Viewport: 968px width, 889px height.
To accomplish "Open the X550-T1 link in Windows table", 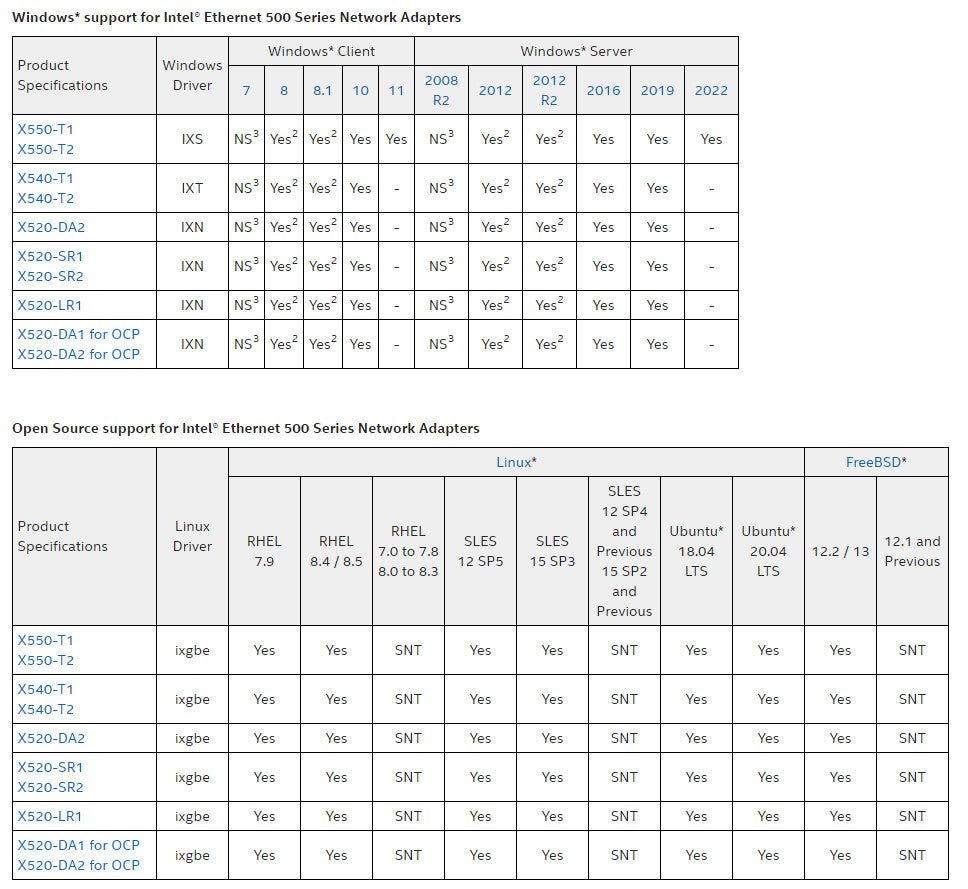I will pyautogui.click(x=45, y=129).
